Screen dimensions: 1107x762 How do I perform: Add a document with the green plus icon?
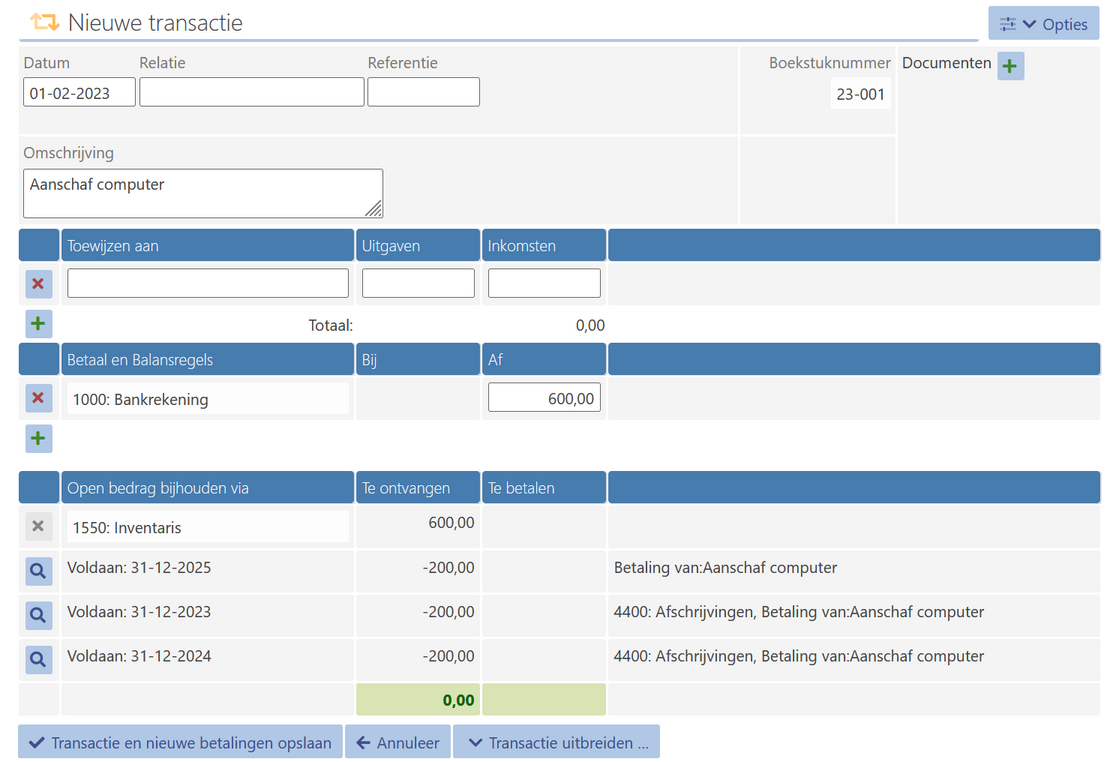tap(1010, 66)
